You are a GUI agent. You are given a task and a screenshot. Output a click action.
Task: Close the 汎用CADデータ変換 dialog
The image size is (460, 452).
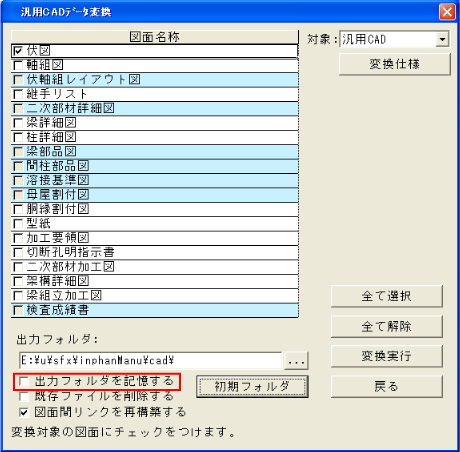[x=447, y=12]
